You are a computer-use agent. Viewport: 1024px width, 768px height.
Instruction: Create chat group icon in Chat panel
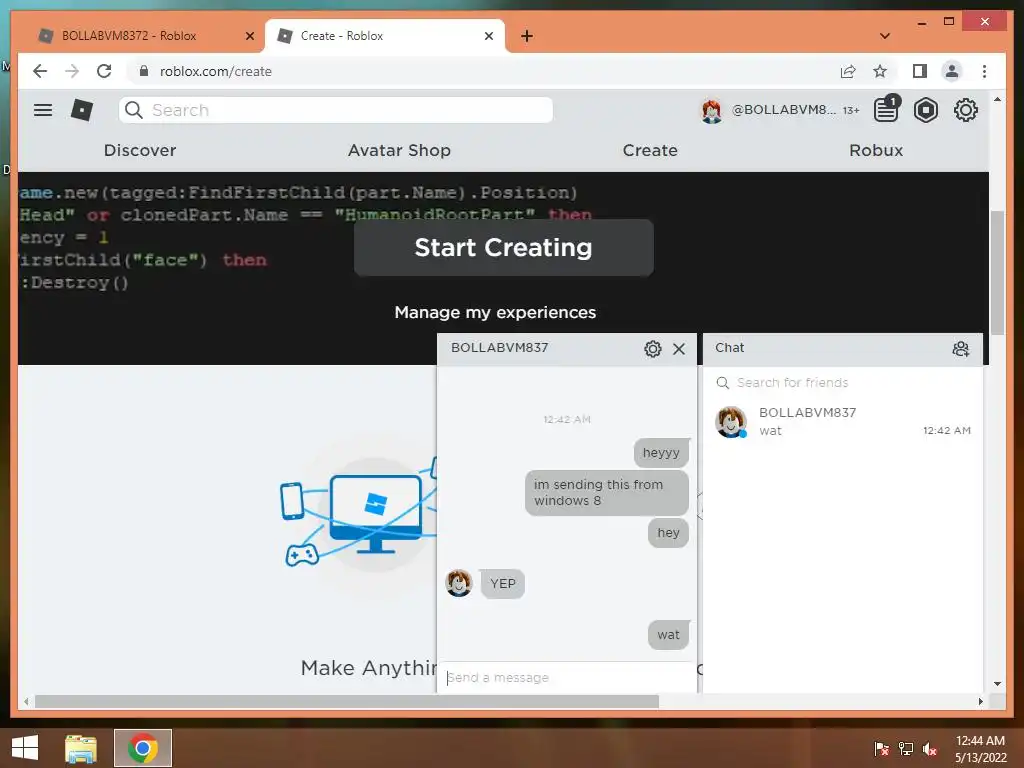tap(961, 349)
